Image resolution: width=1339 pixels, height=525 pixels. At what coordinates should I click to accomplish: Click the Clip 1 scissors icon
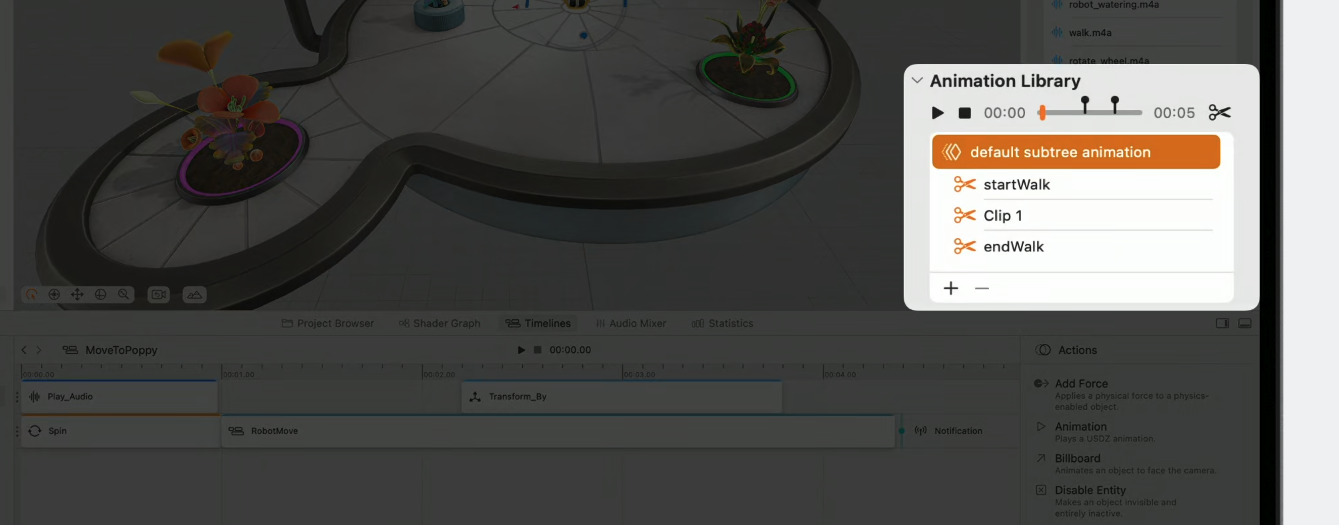click(x=964, y=215)
